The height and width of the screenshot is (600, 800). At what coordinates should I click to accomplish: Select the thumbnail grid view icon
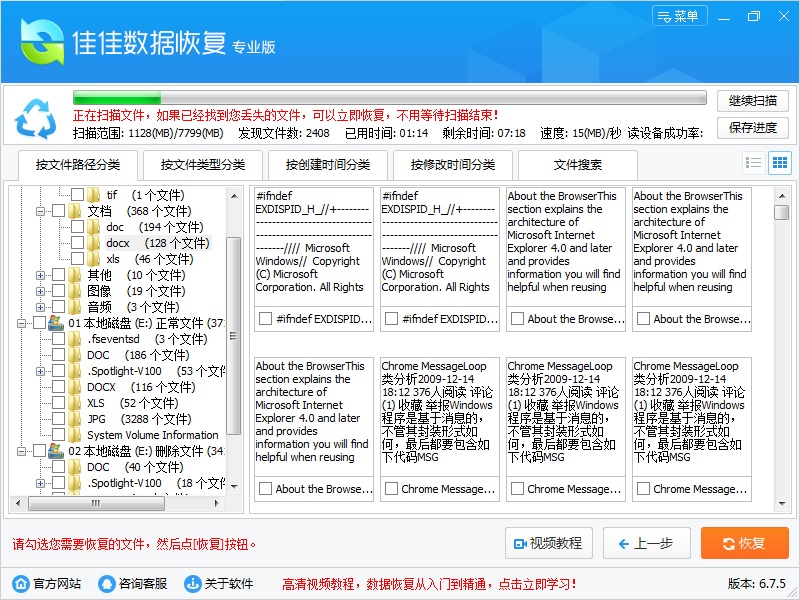pyautogui.click(x=779, y=163)
